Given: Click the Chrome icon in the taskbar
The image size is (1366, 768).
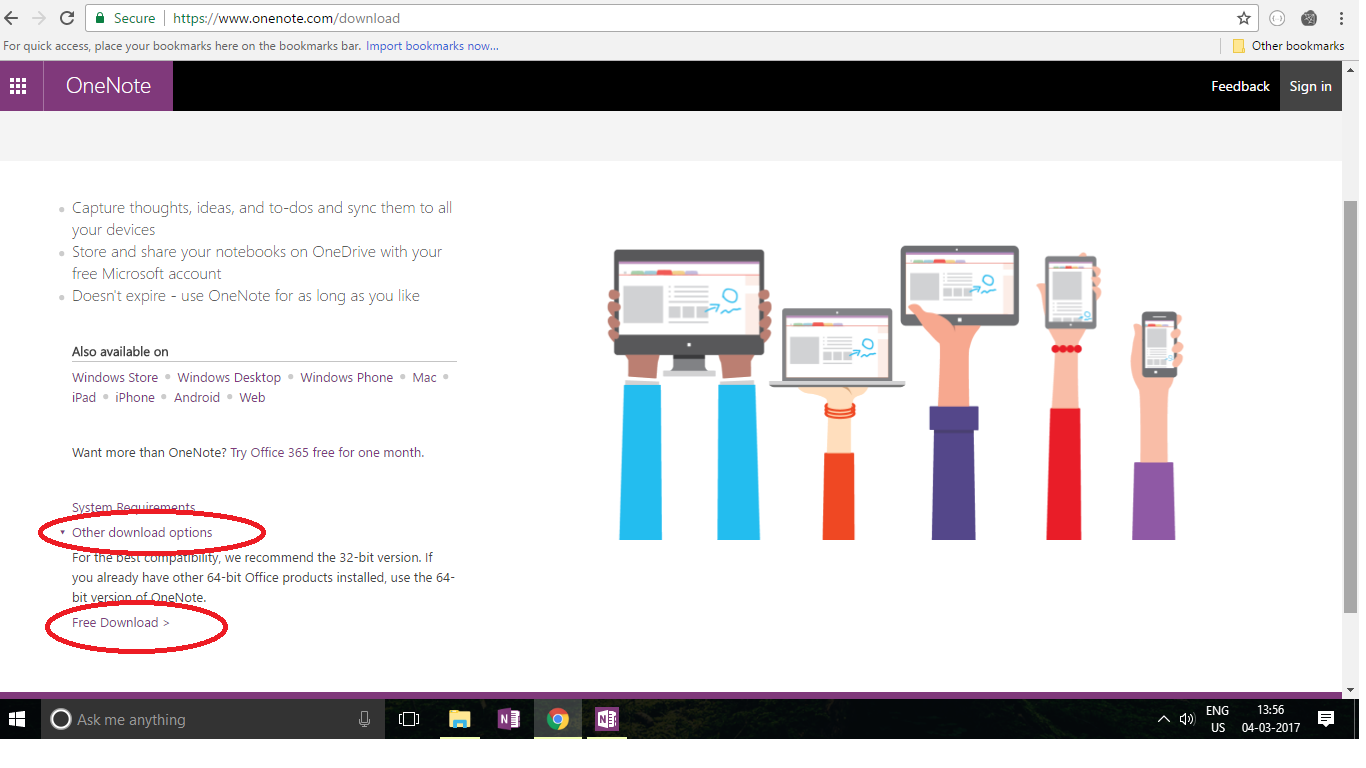Looking at the screenshot, I should 558,719.
